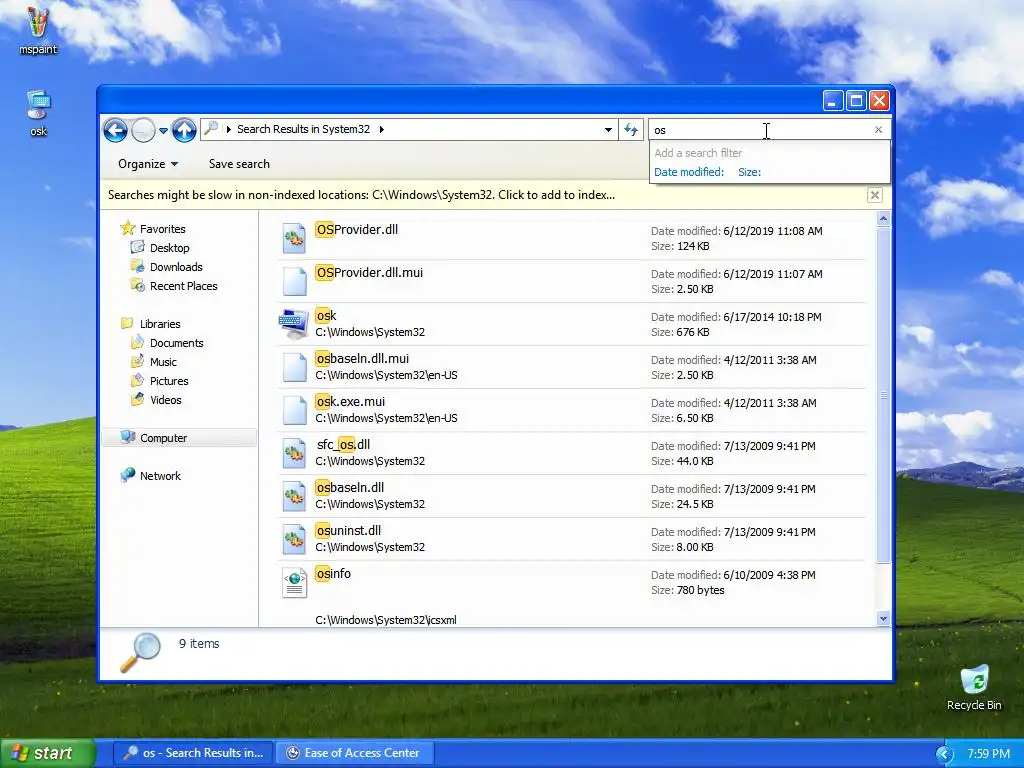
Task: Expand arrow after Search Results in System32
Action: (x=381, y=129)
